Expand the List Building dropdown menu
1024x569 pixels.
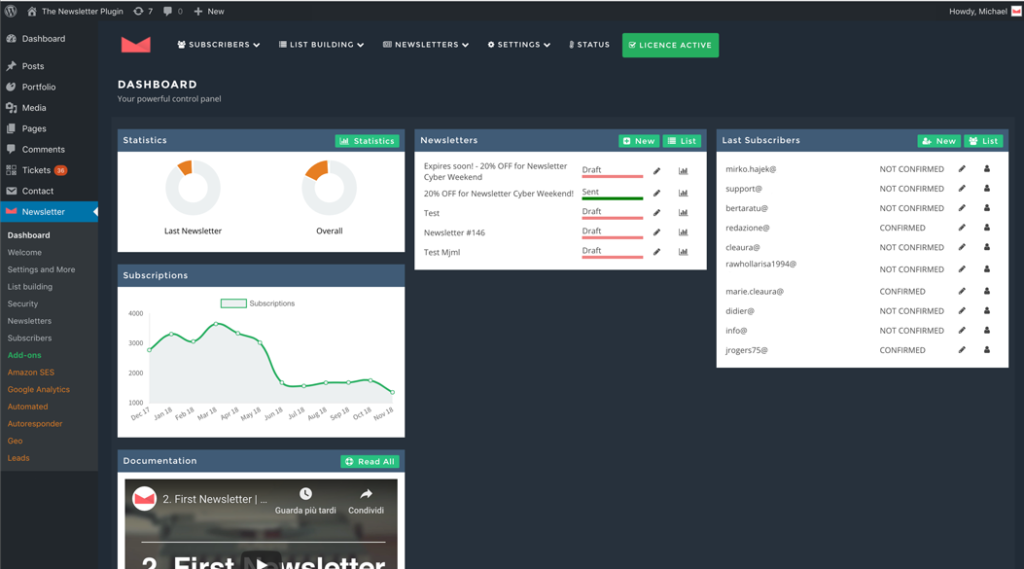[x=321, y=44]
